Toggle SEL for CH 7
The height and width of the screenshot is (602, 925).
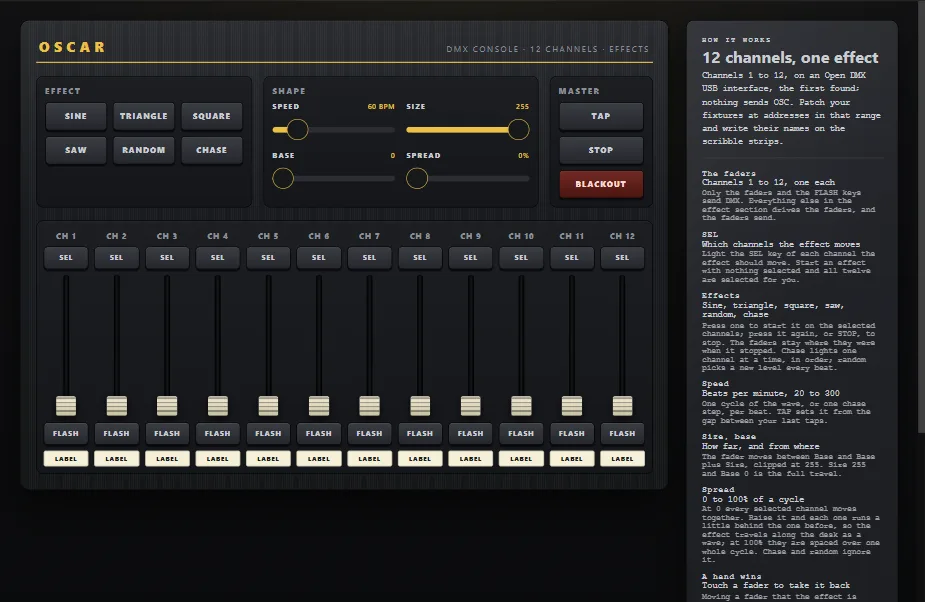[369, 258]
